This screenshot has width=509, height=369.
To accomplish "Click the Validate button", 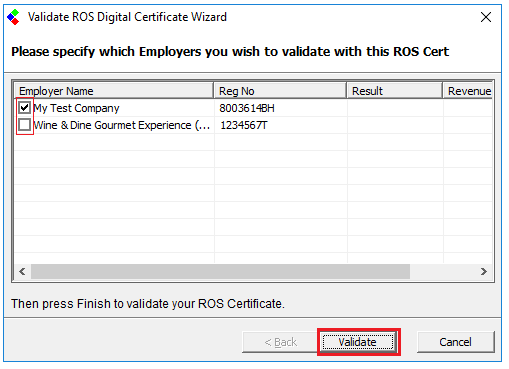I will point(358,342).
